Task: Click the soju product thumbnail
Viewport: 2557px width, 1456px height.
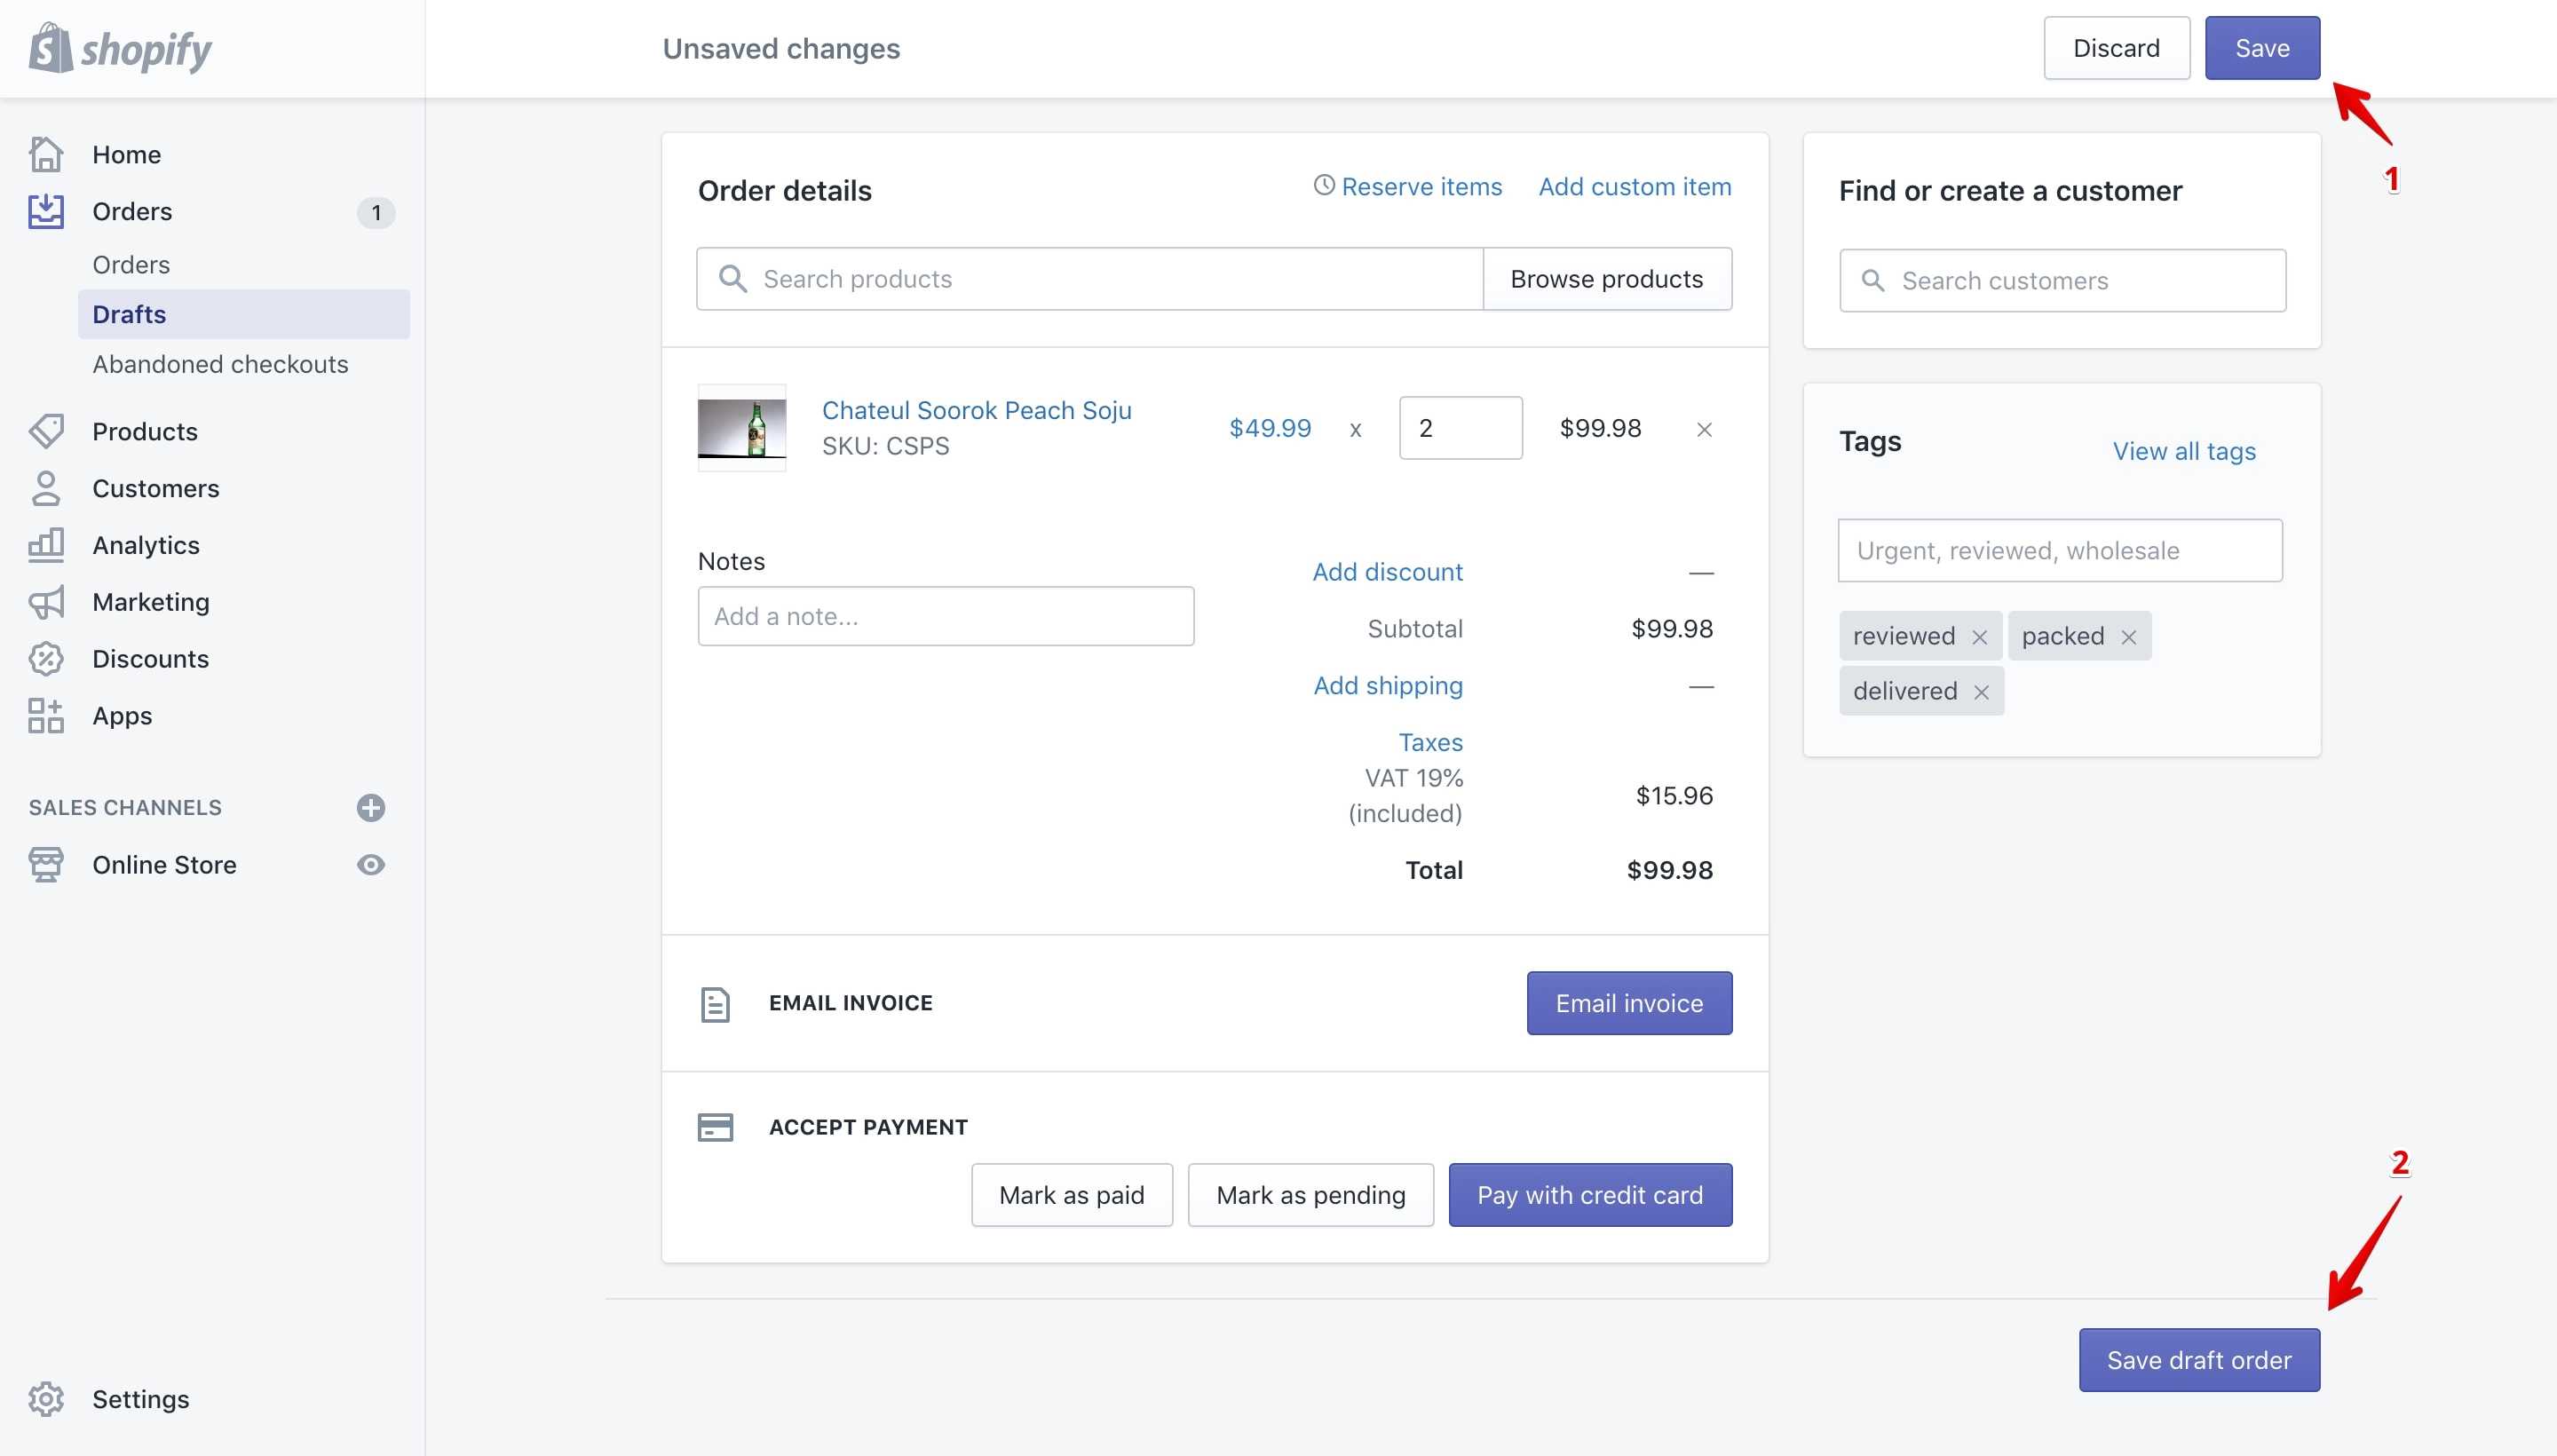Action: coord(741,428)
